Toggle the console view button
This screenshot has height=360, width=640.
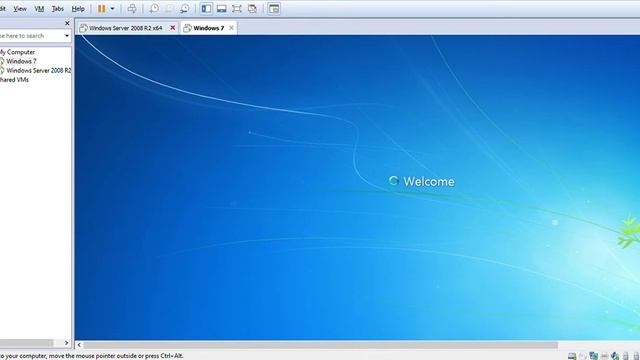(274, 9)
